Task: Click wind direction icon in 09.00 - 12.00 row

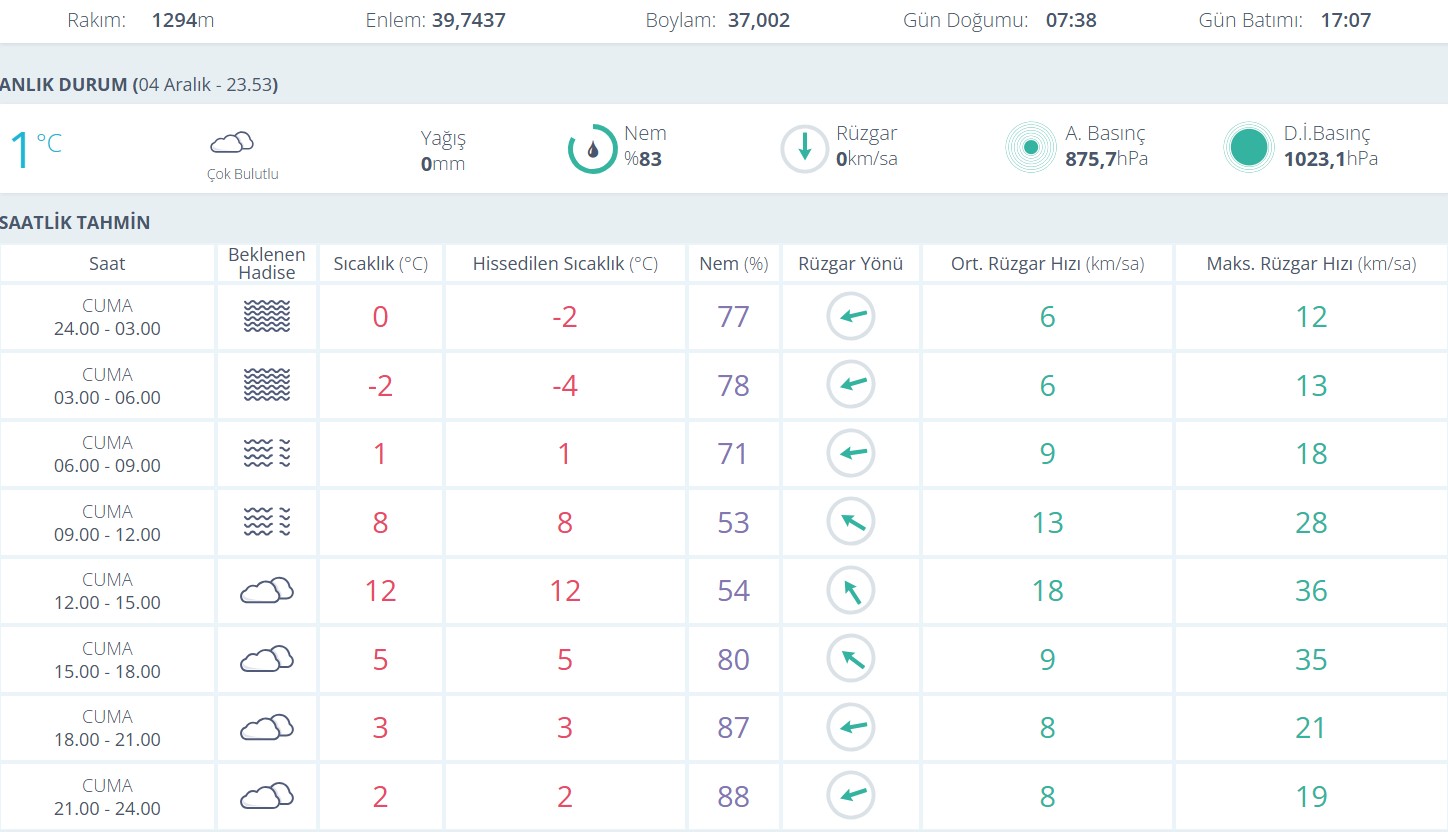Action: 851,522
